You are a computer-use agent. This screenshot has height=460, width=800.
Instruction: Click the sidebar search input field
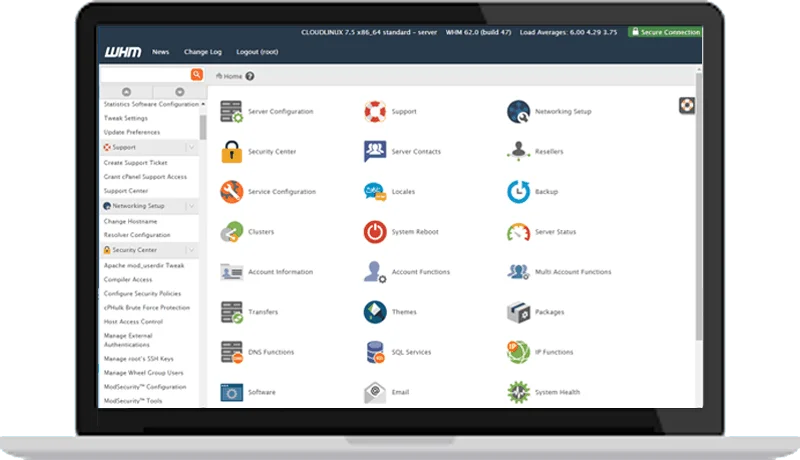point(145,75)
